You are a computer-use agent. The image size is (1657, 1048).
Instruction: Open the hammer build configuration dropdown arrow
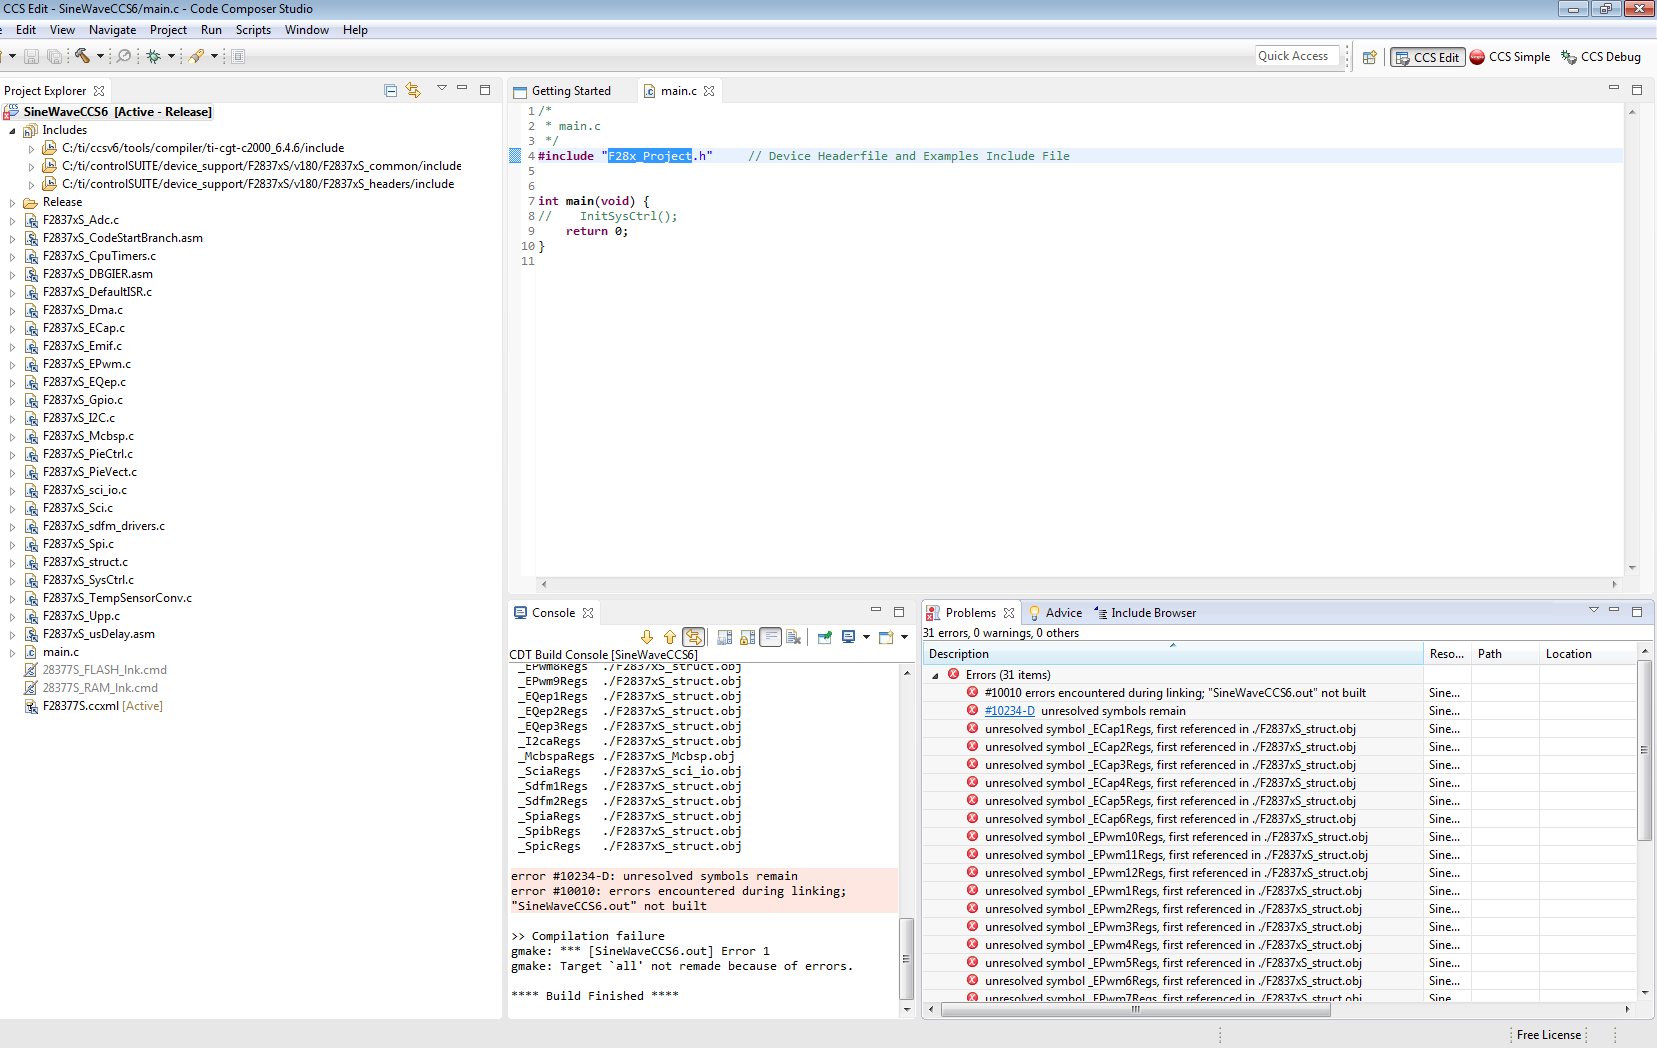point(100,57)
